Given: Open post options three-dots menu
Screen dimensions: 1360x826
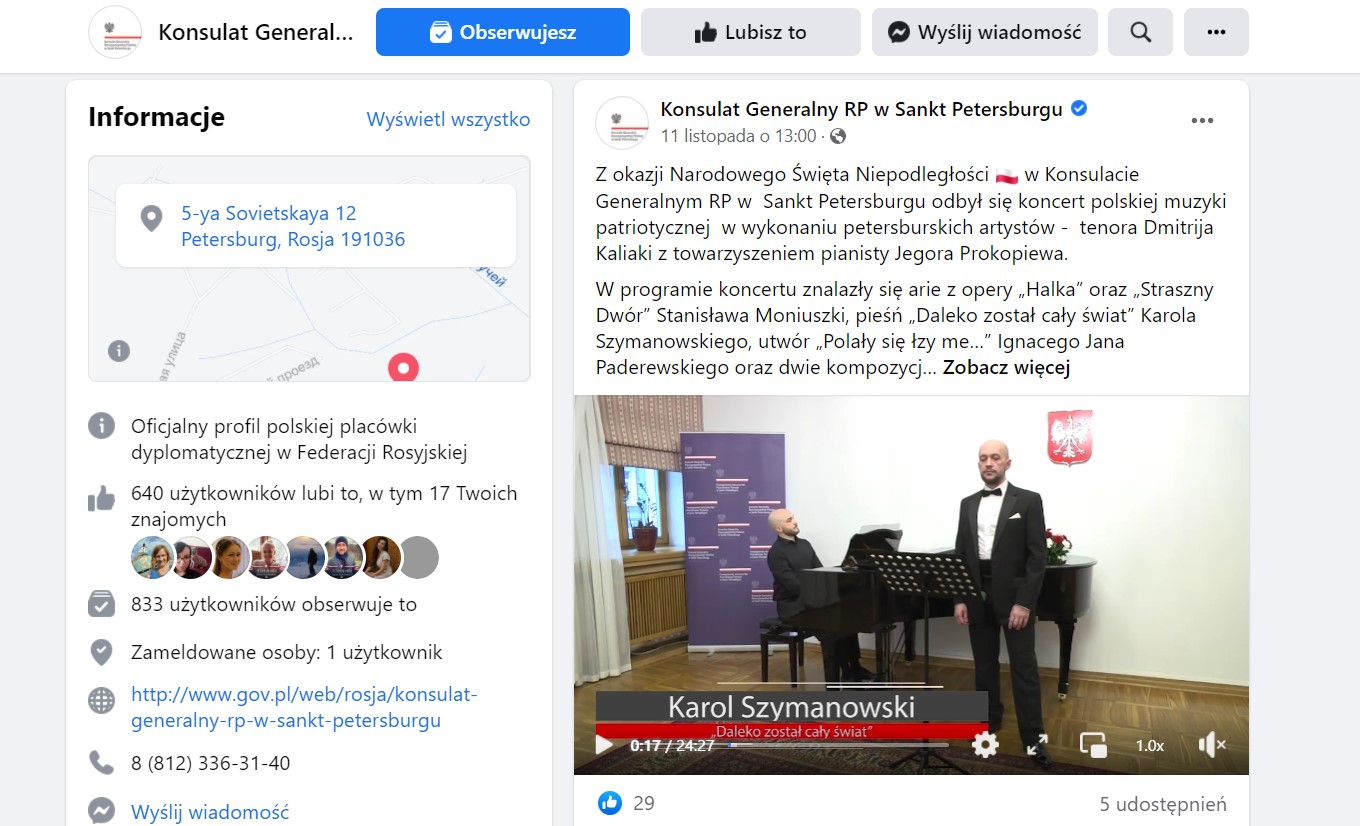Looking at the screenshot, I should point(1202,121).
